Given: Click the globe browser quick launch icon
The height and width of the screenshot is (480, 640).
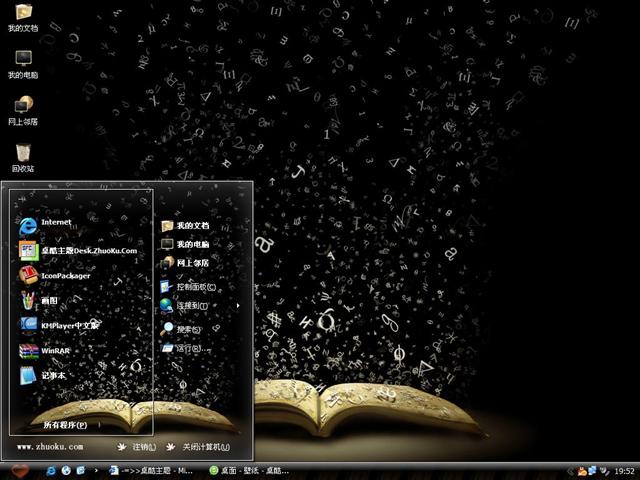Looking at the screenshot, I should [x=66, y=470].
